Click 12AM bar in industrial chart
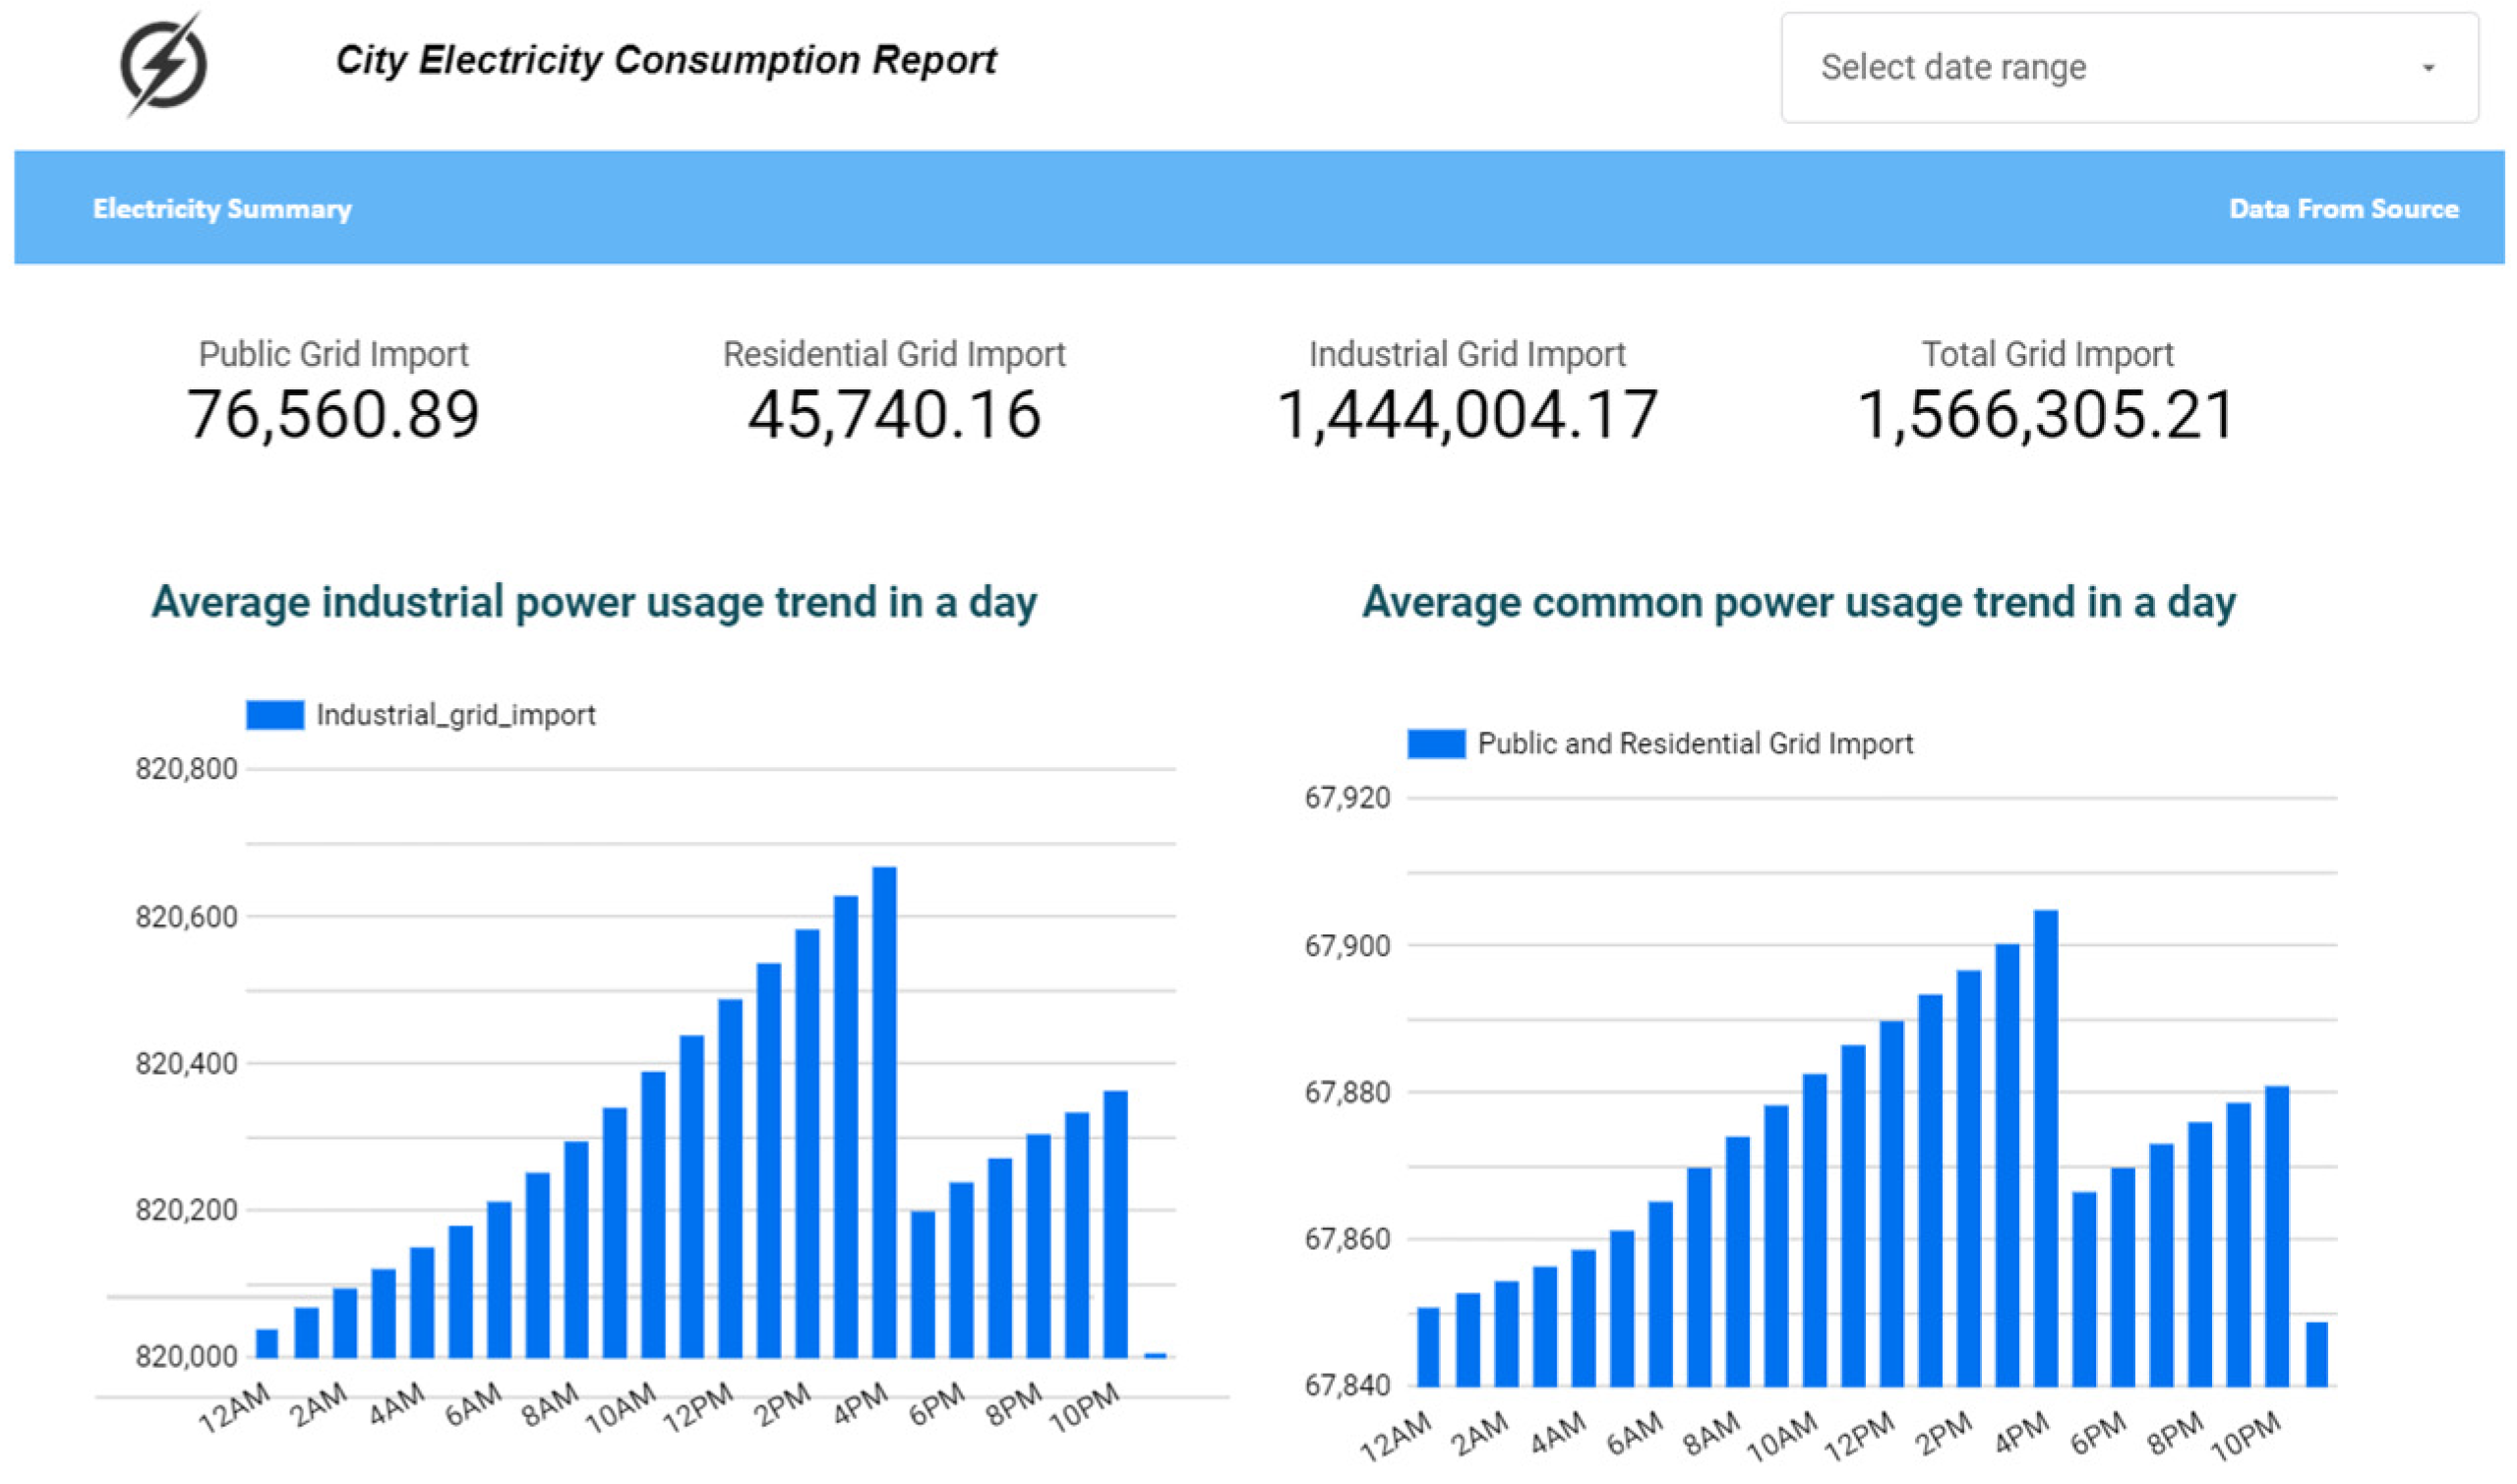2517x1484 pixels. tap(267, 1343)
